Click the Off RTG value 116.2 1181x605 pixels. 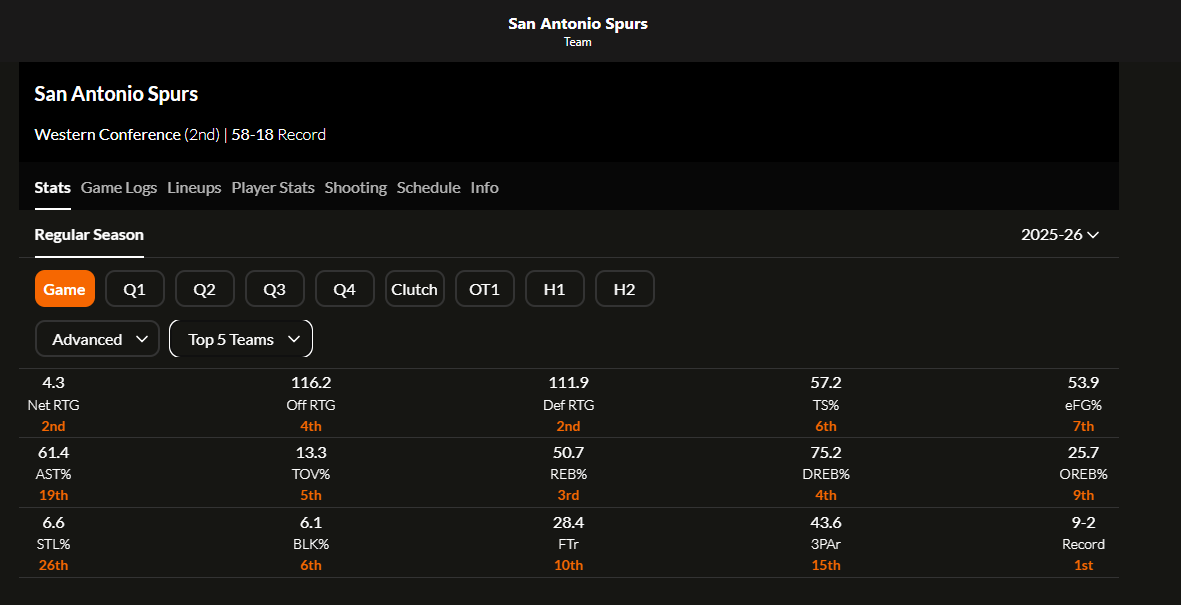311,383
